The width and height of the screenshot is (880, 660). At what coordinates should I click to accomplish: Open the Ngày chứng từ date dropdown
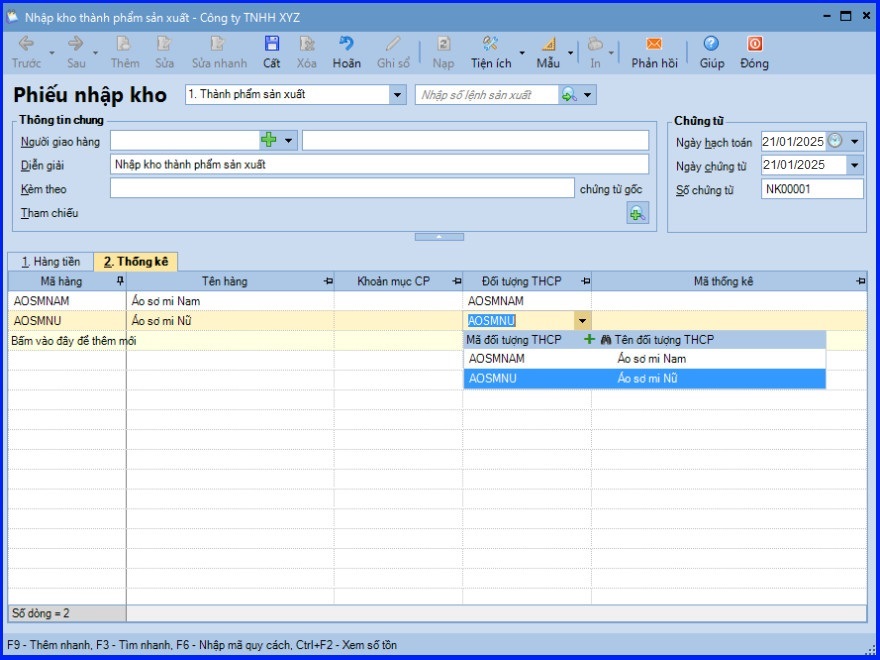(854, 165)
